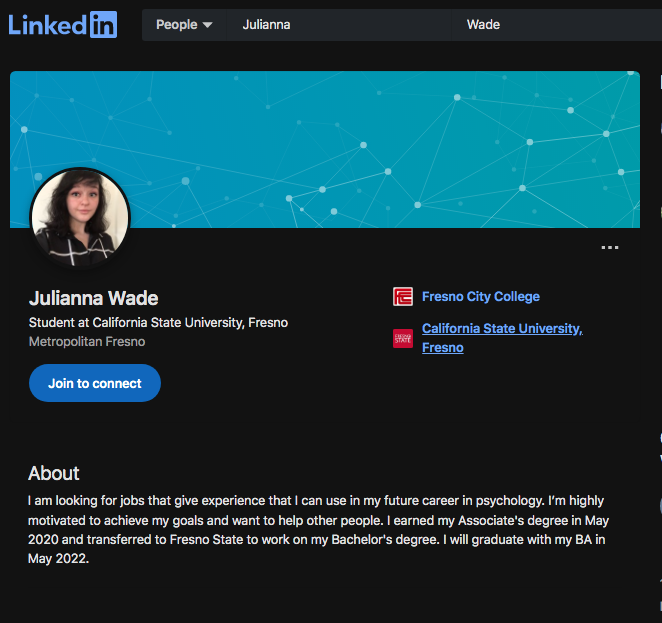Viewport: 662px width, 623px height.
Task: Select the About section heading
Action: point(54,473)
